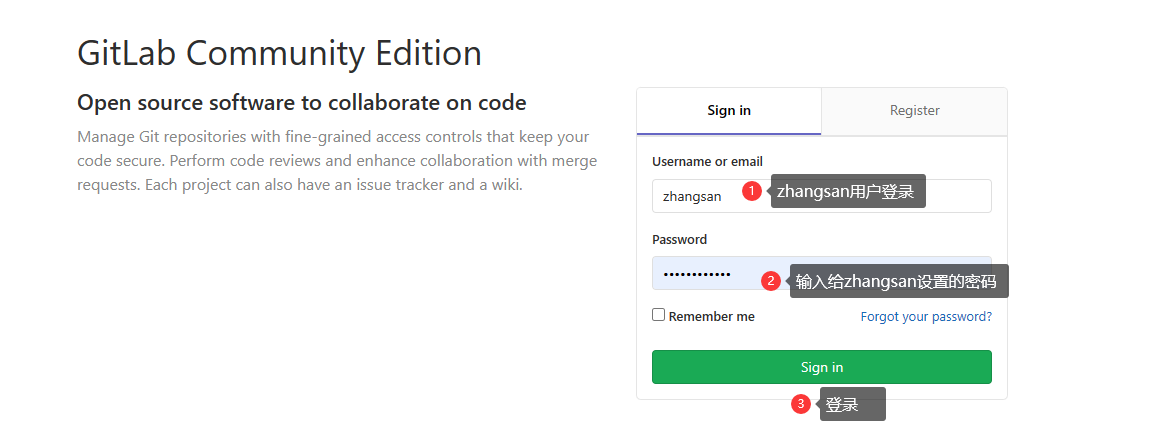Click the Manage Git repositories description paragraph
Viewport: 1149px width, 446px height.
(x=337, y=161)
